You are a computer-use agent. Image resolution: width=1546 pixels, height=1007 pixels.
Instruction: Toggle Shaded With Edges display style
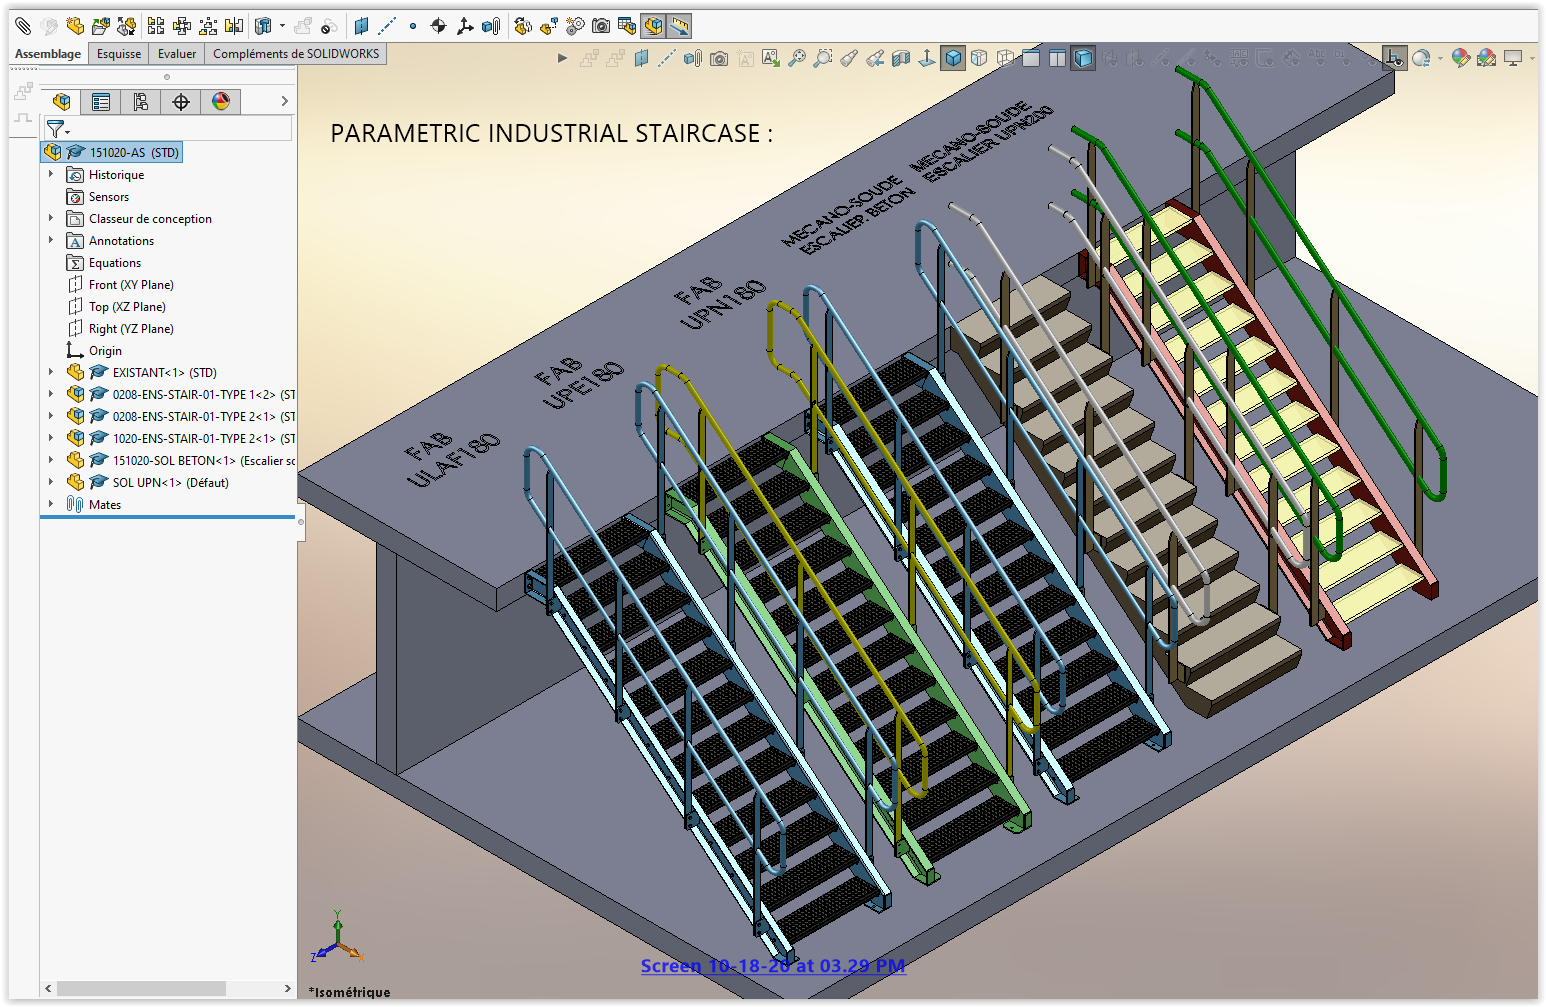953,58
